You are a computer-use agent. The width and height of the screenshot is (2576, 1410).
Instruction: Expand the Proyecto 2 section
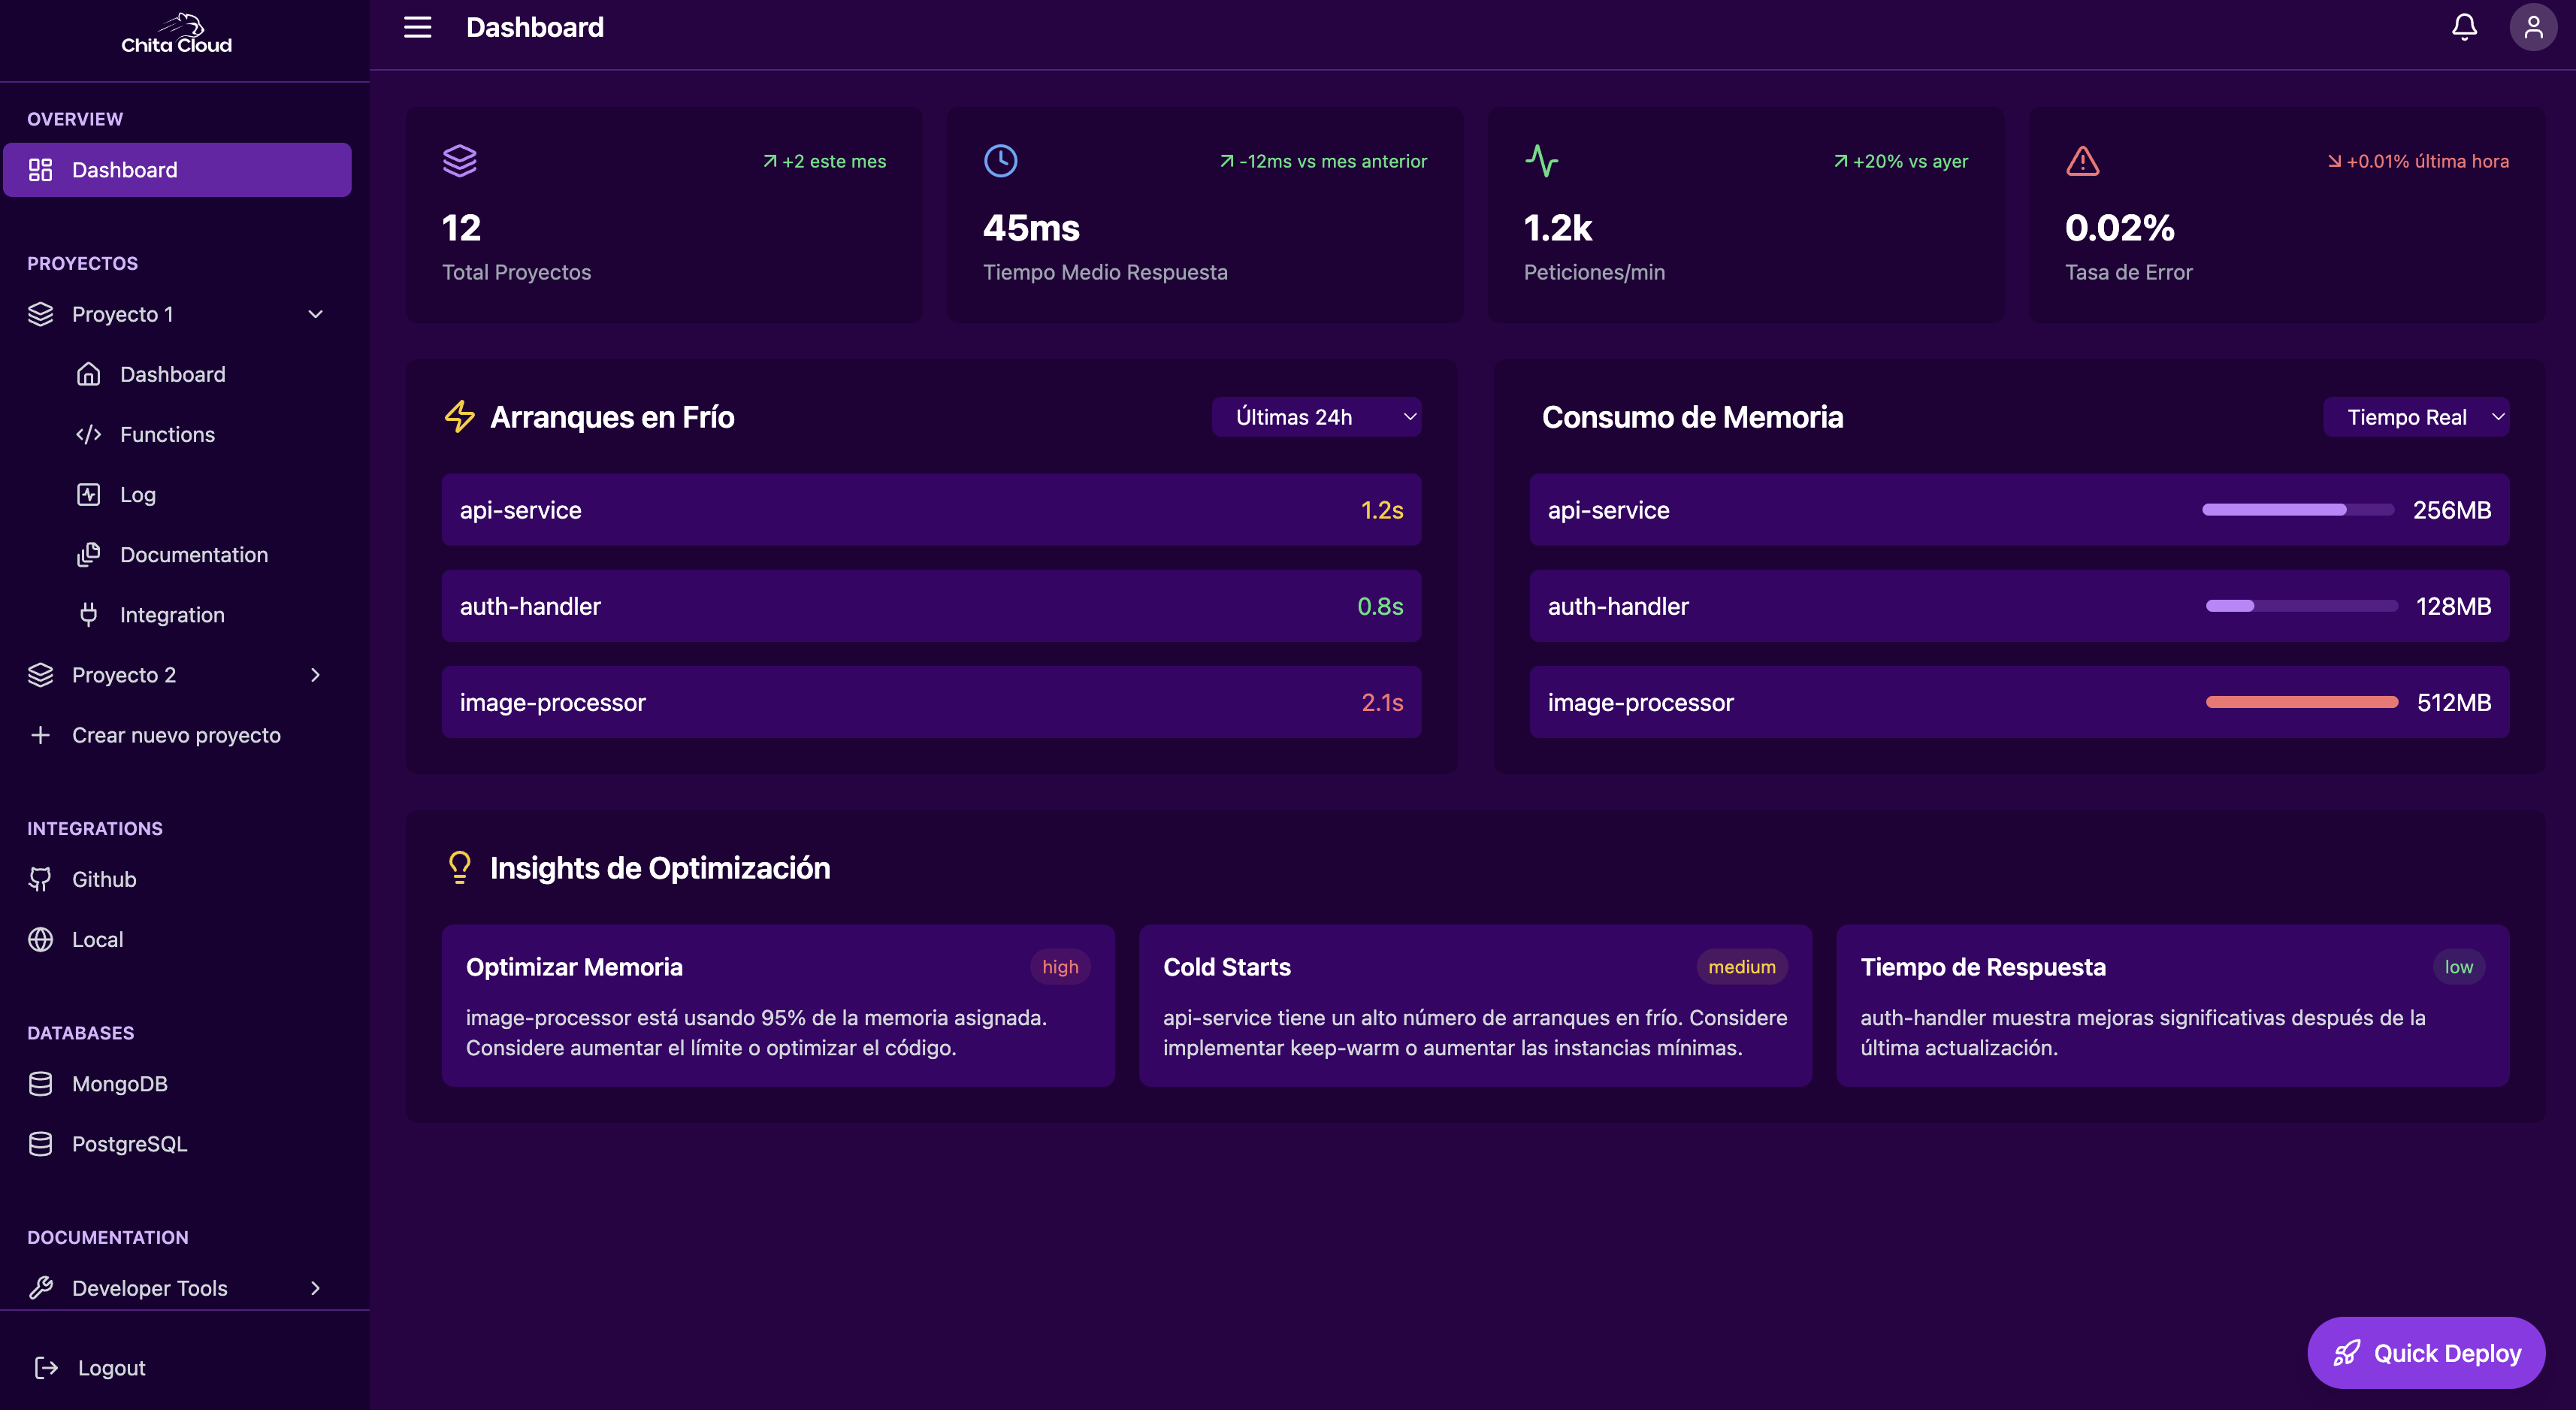tap(315, 674)
